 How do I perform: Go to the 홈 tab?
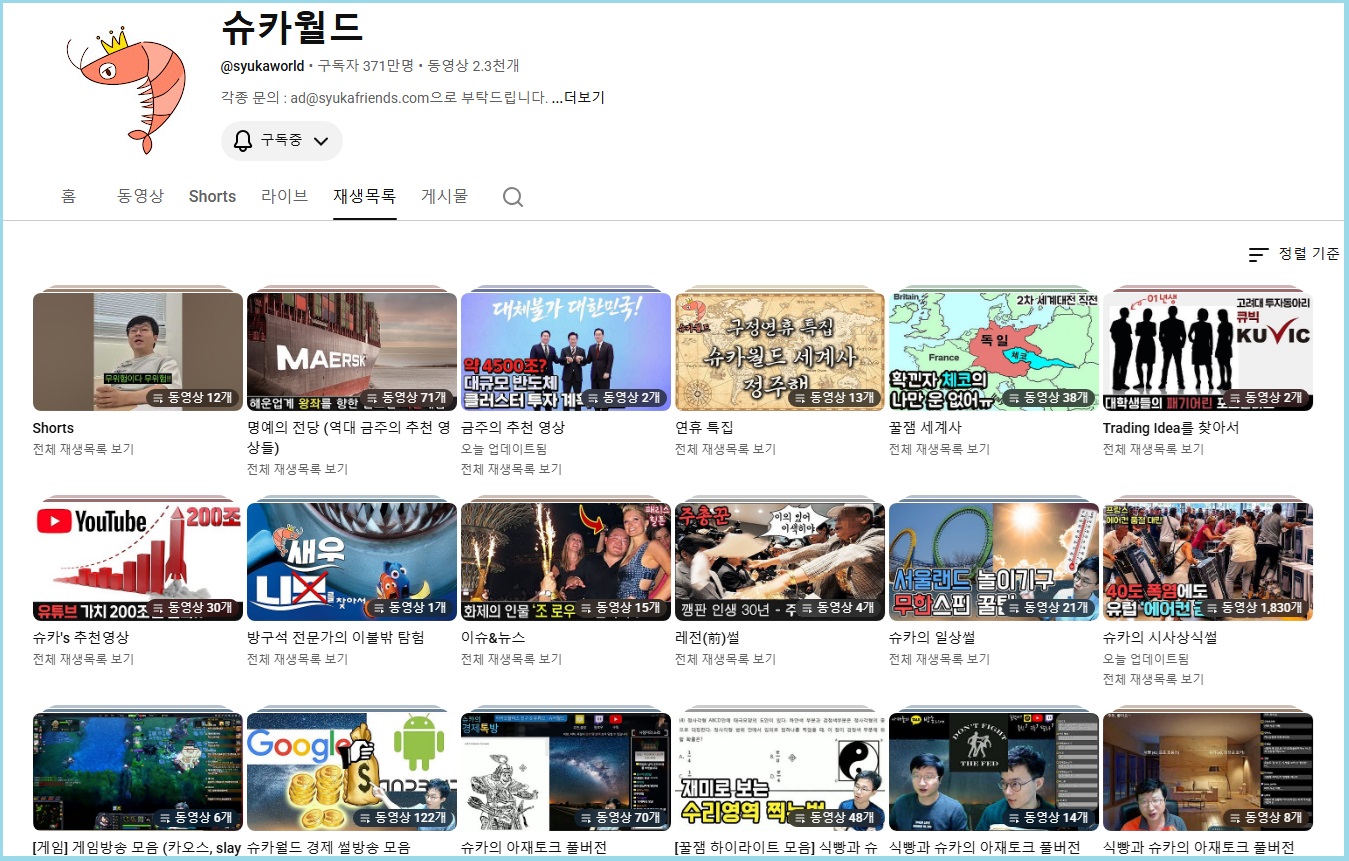tap(68, 196)
